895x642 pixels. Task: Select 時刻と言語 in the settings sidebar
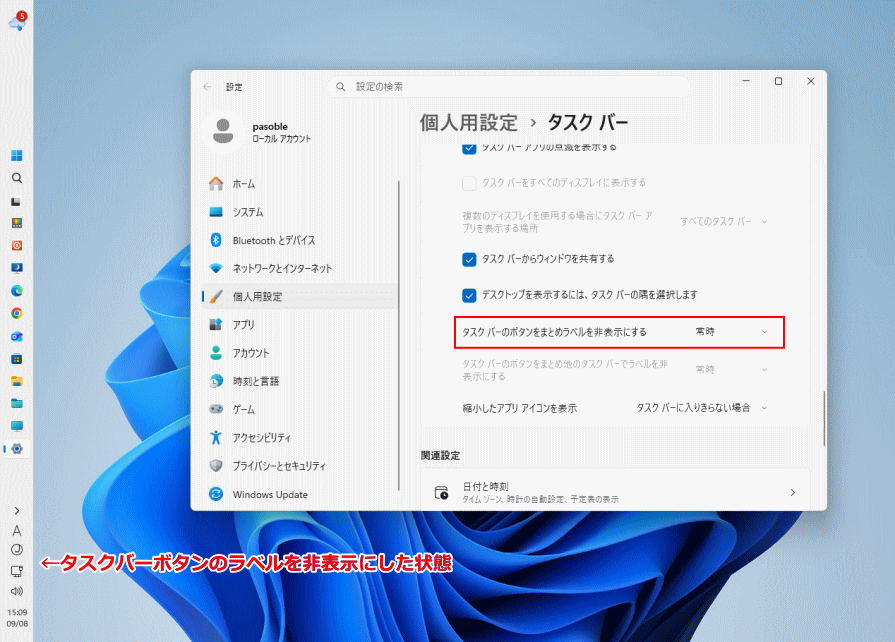tap(299, 381)
